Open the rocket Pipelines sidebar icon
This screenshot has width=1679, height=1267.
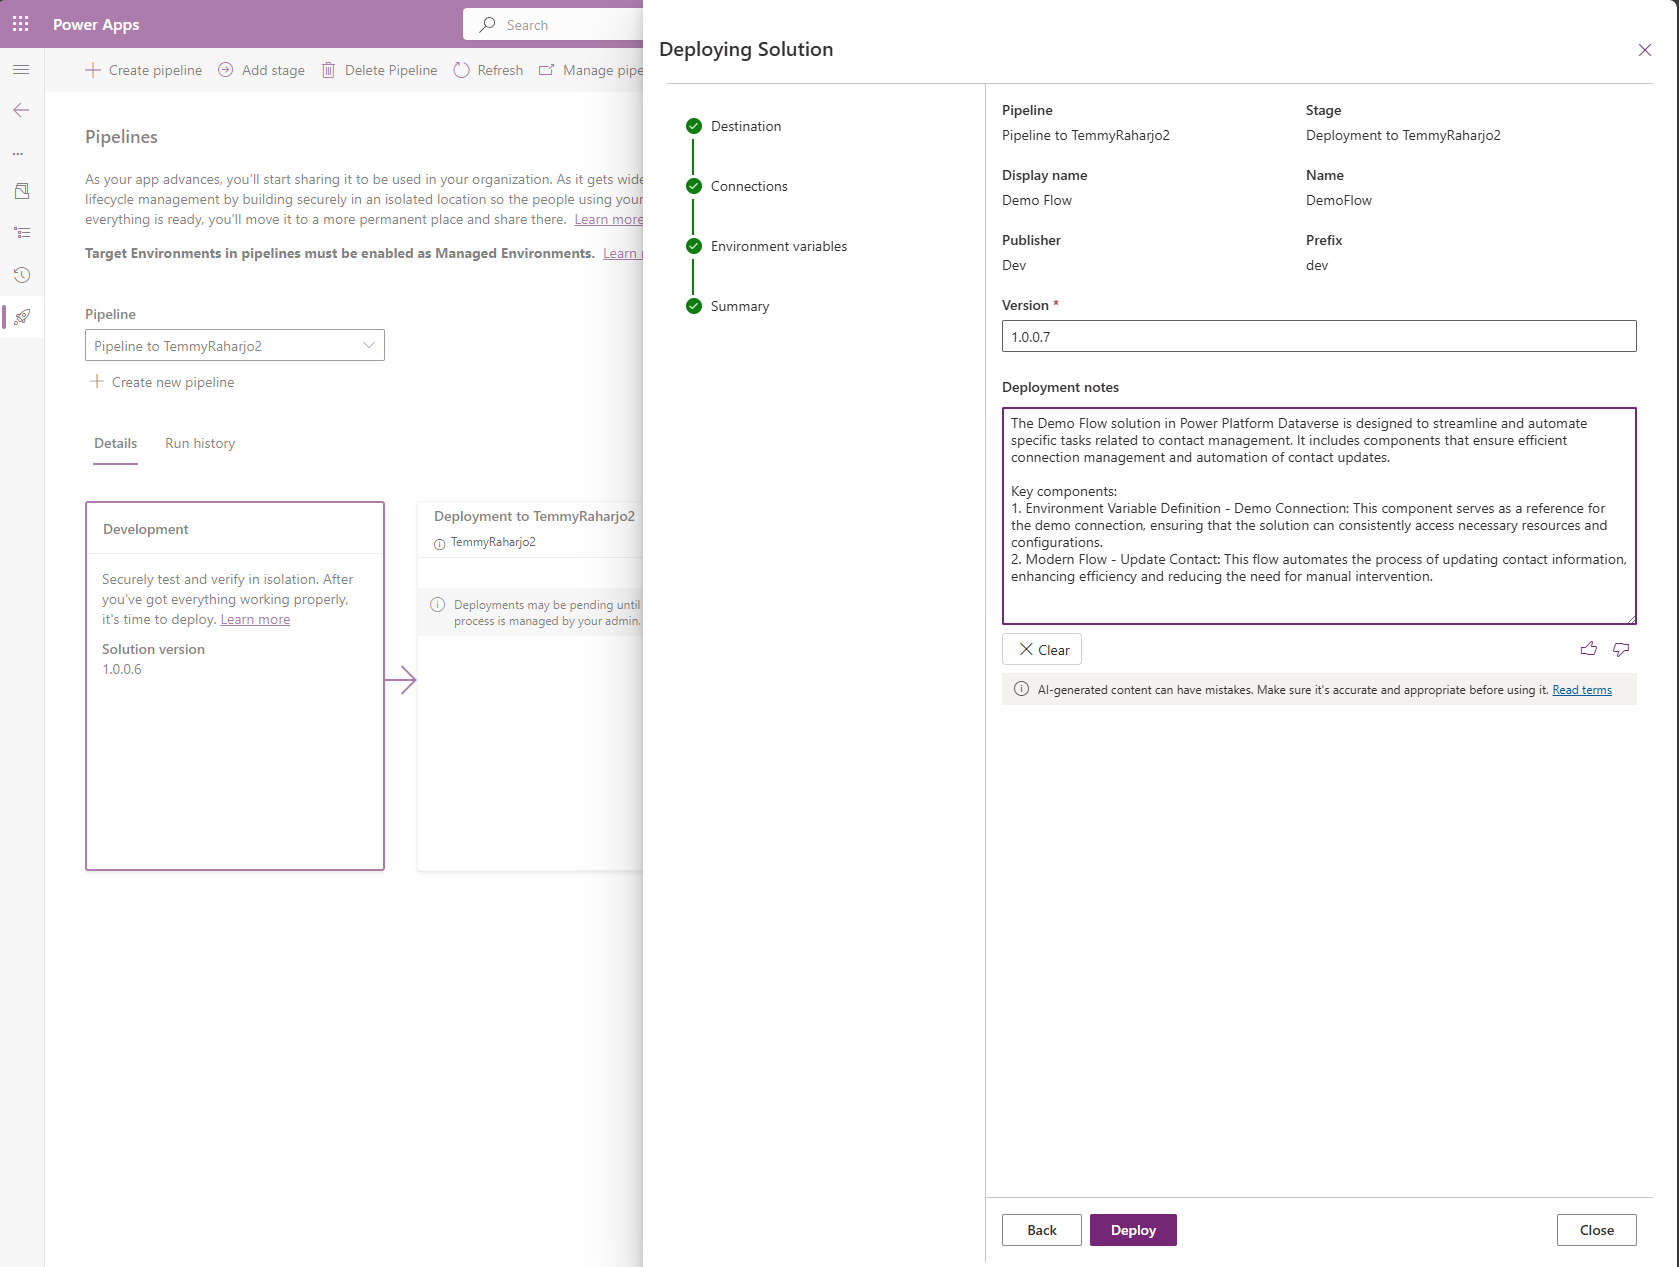coord(21,317)
